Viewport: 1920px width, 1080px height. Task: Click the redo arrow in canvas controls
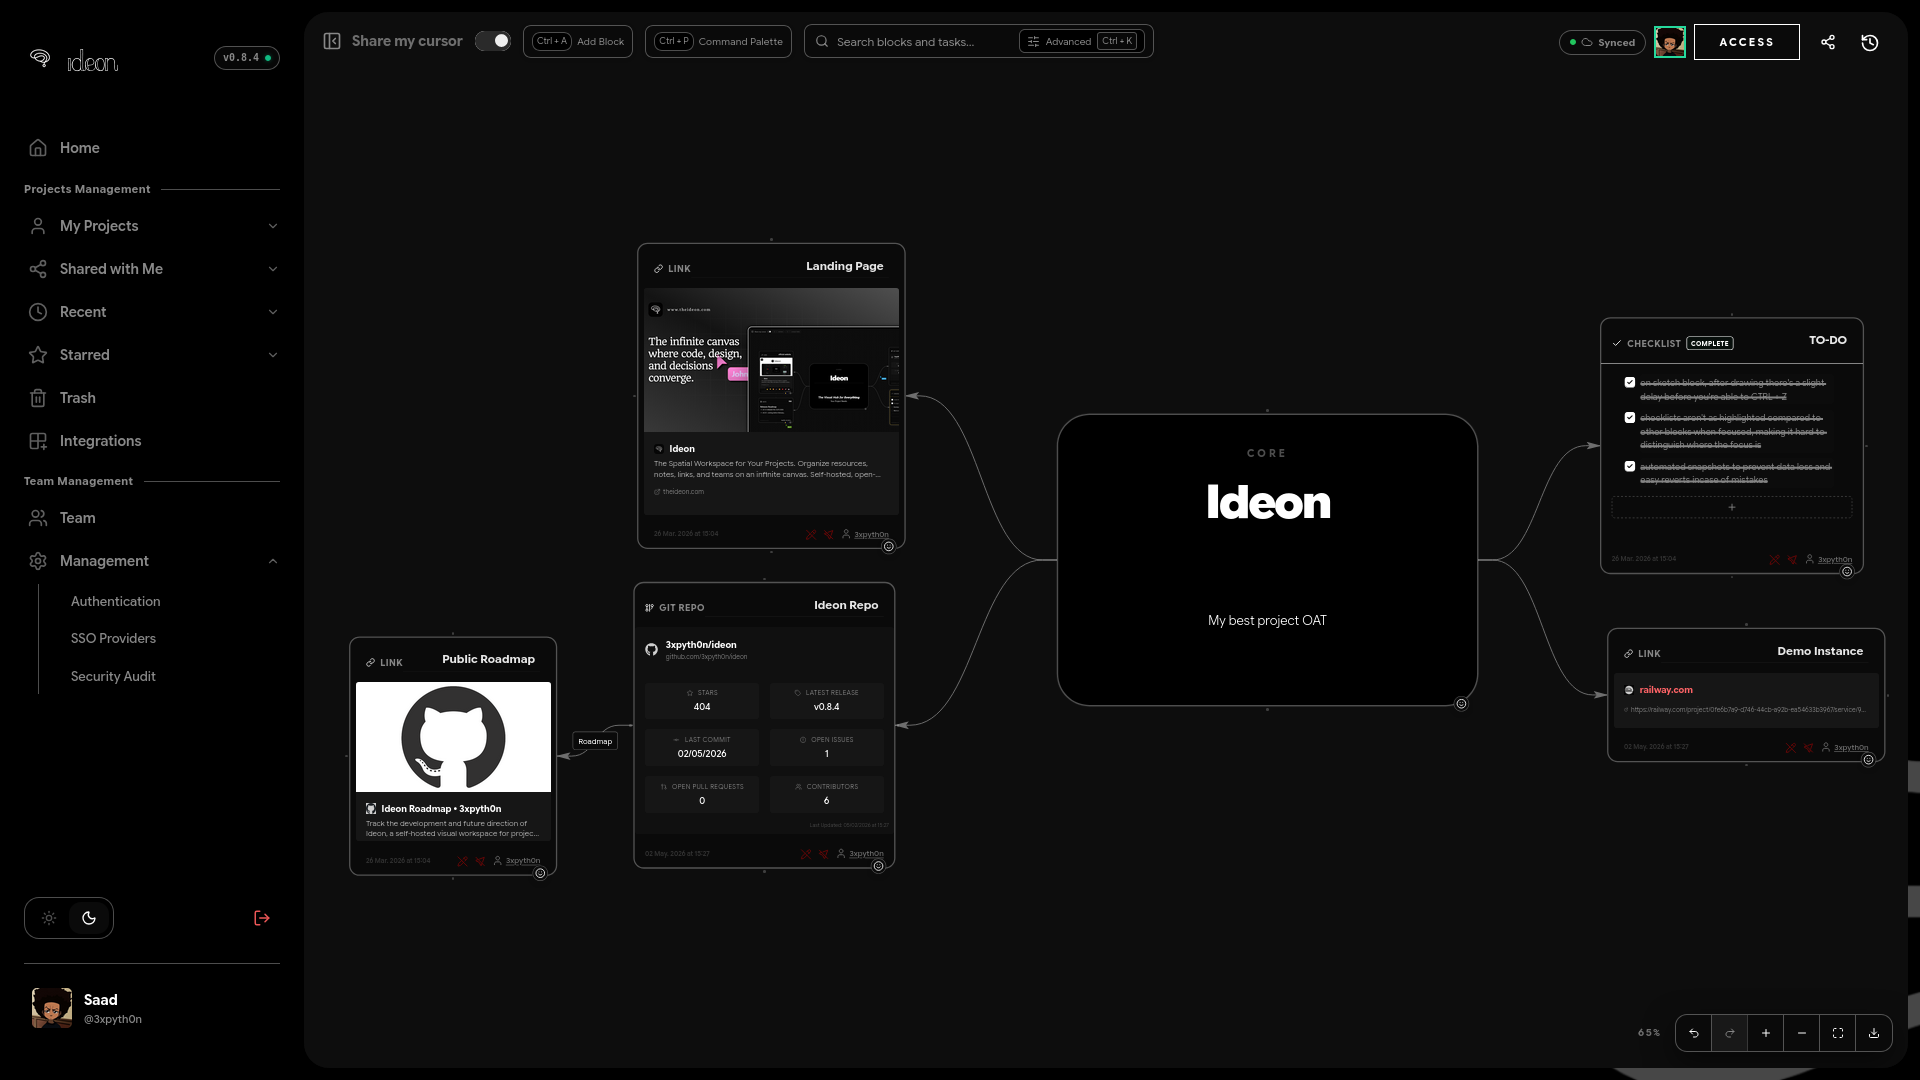coord(1730,1033)
